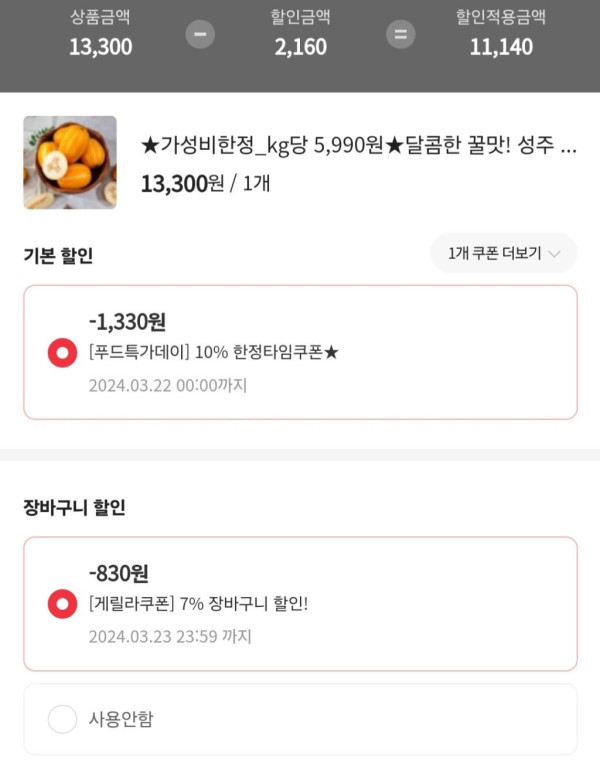Screen dimensions: 600x767
Task: Click the [게릴라쿠폰] coupon description
Action: pos(198,605)
